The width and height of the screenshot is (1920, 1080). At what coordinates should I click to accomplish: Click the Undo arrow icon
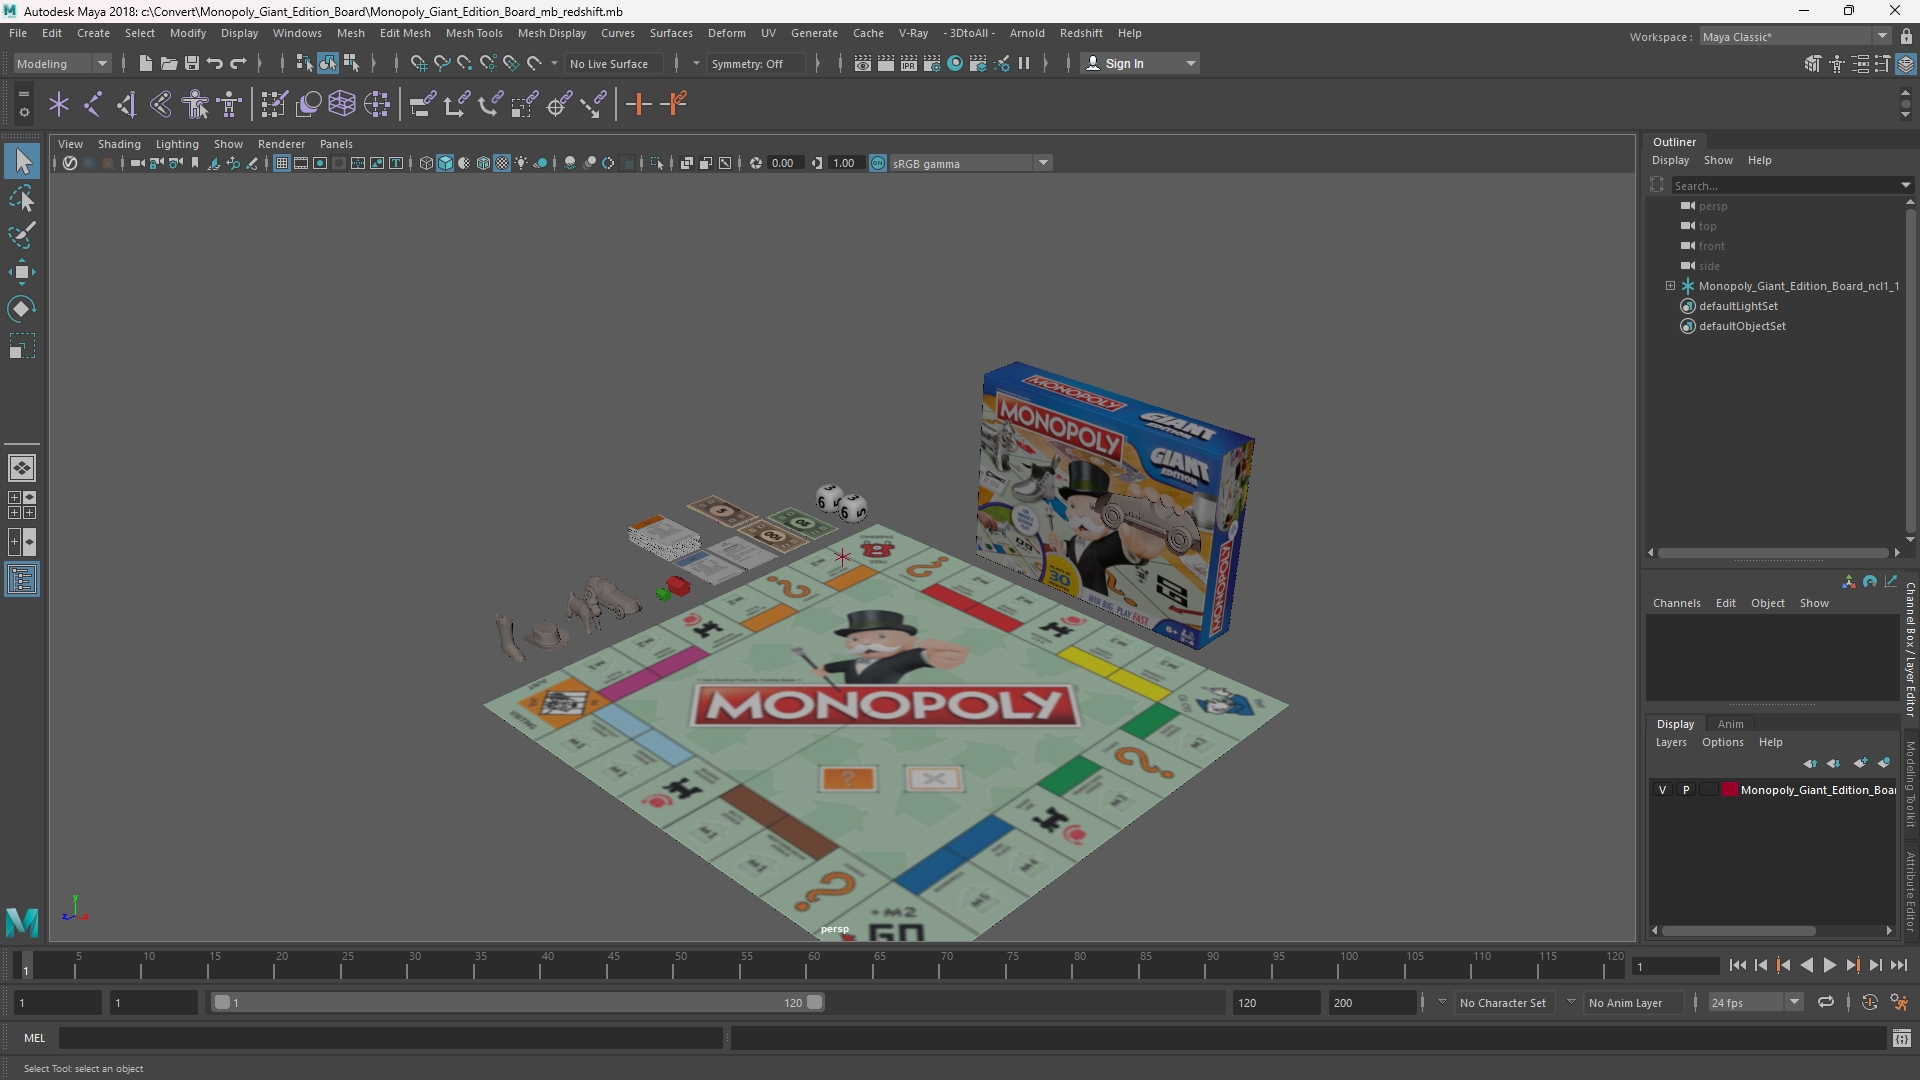click(x=215, y=63)
